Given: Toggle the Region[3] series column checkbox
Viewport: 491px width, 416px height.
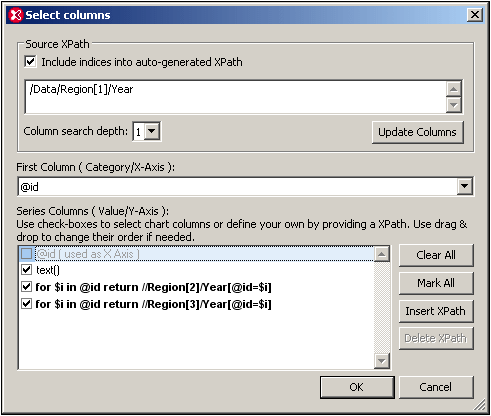Looking at the screenshot, I should 26,304.
